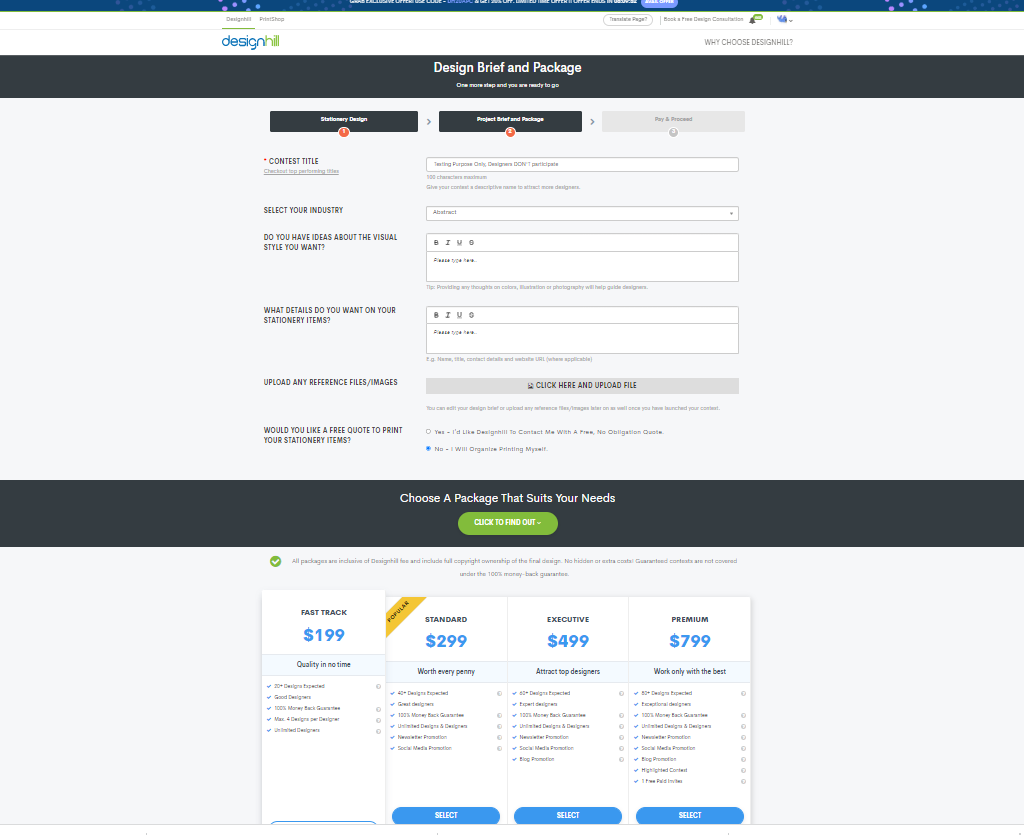1024x835 pixels.
Task: Click the Fast Track $199 price
Action: point(324,635)
